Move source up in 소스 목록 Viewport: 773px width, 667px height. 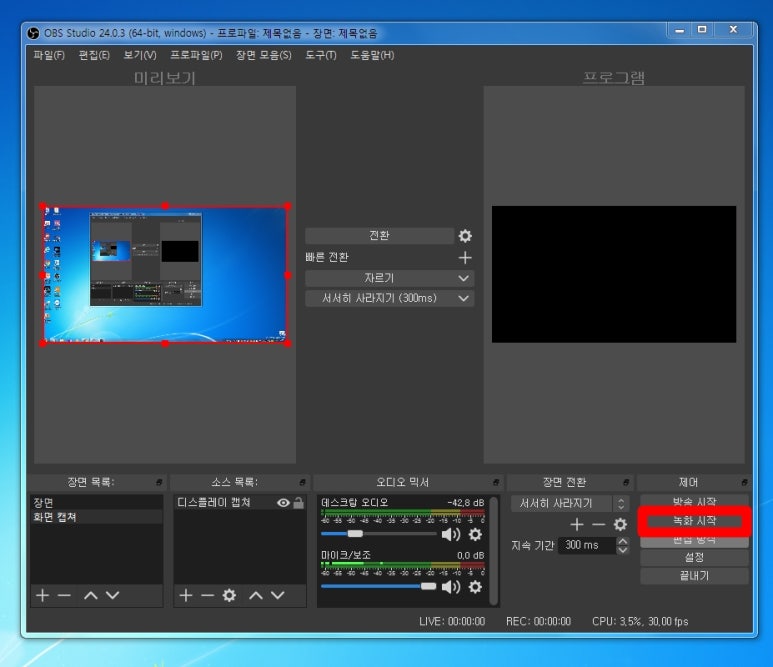click(x=256, y=596)
